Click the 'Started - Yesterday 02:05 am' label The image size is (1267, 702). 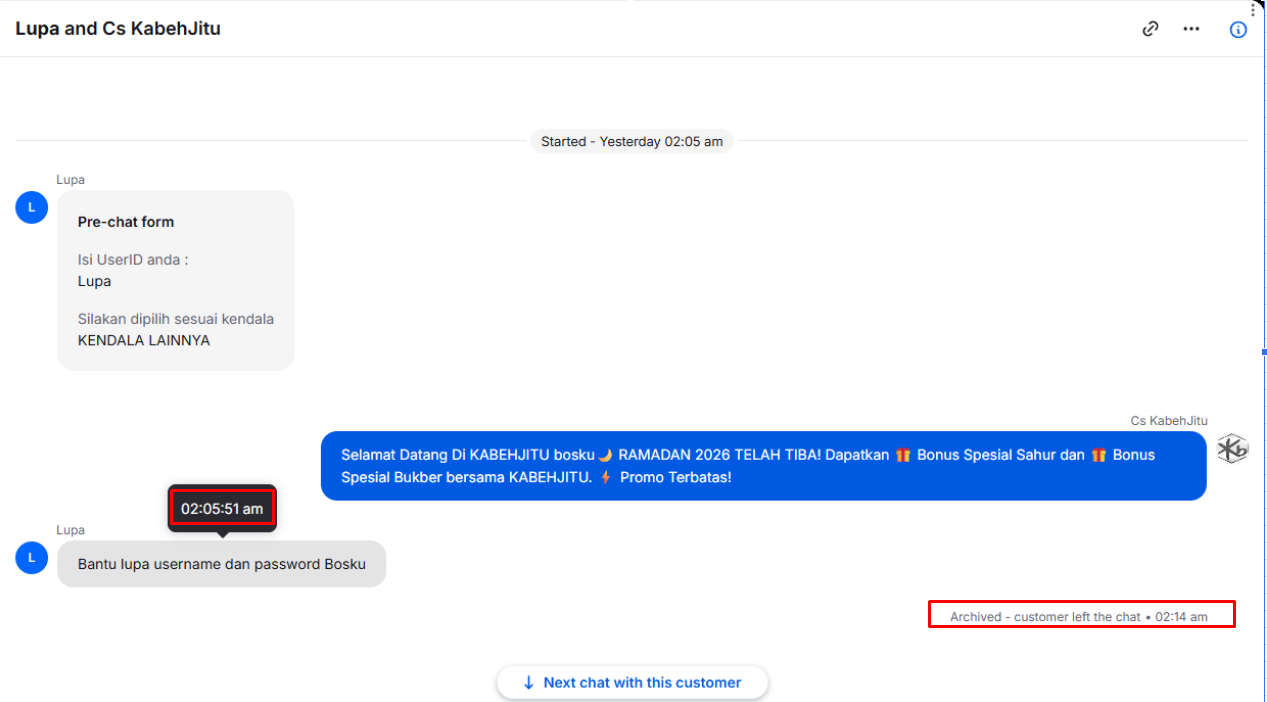coord(632,142)
